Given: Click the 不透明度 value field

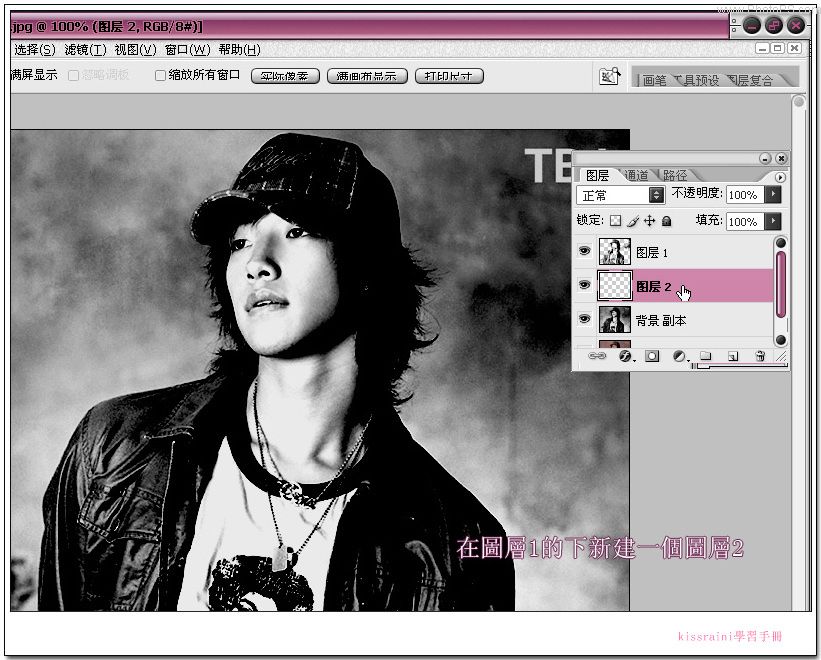Looking at the screenshot, I should pyautogui.click(x=745, y=195).
